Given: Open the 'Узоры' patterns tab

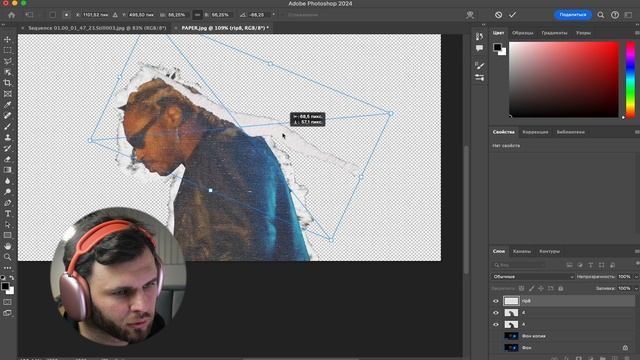Looking at the screenshot, I should click(x=584, y=33).
